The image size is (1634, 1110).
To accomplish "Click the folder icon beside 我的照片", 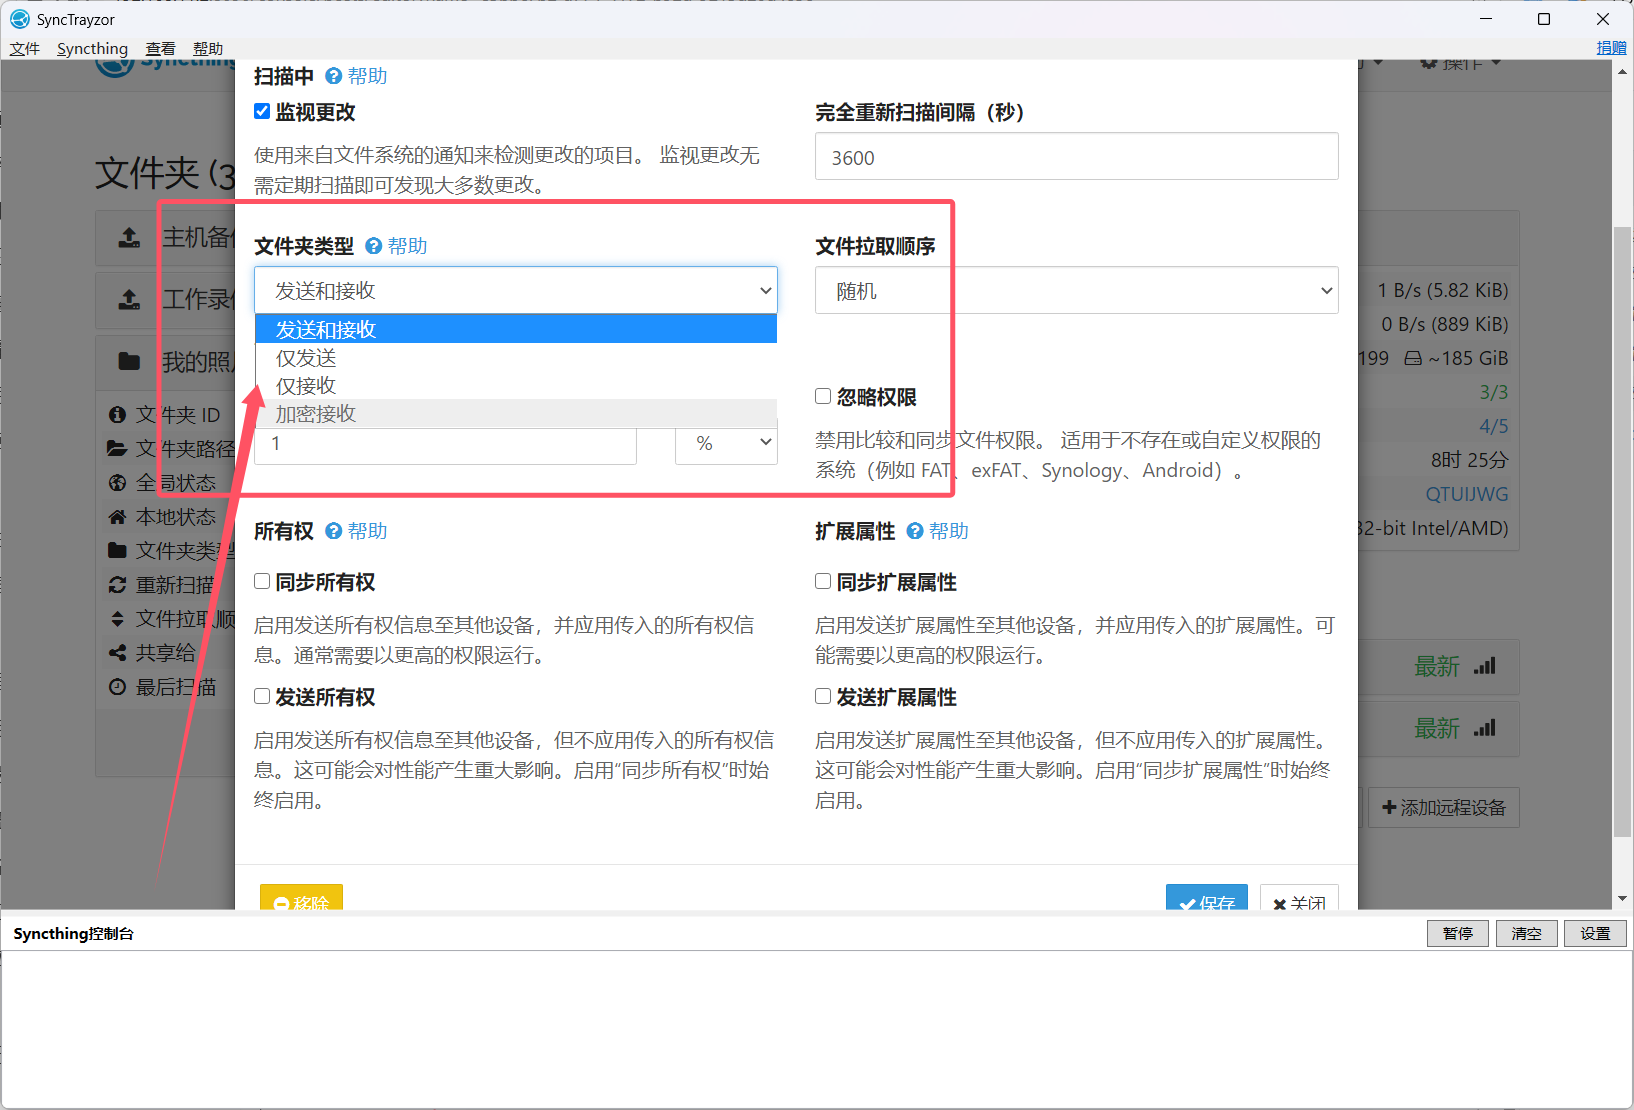I will pos(129,362).
